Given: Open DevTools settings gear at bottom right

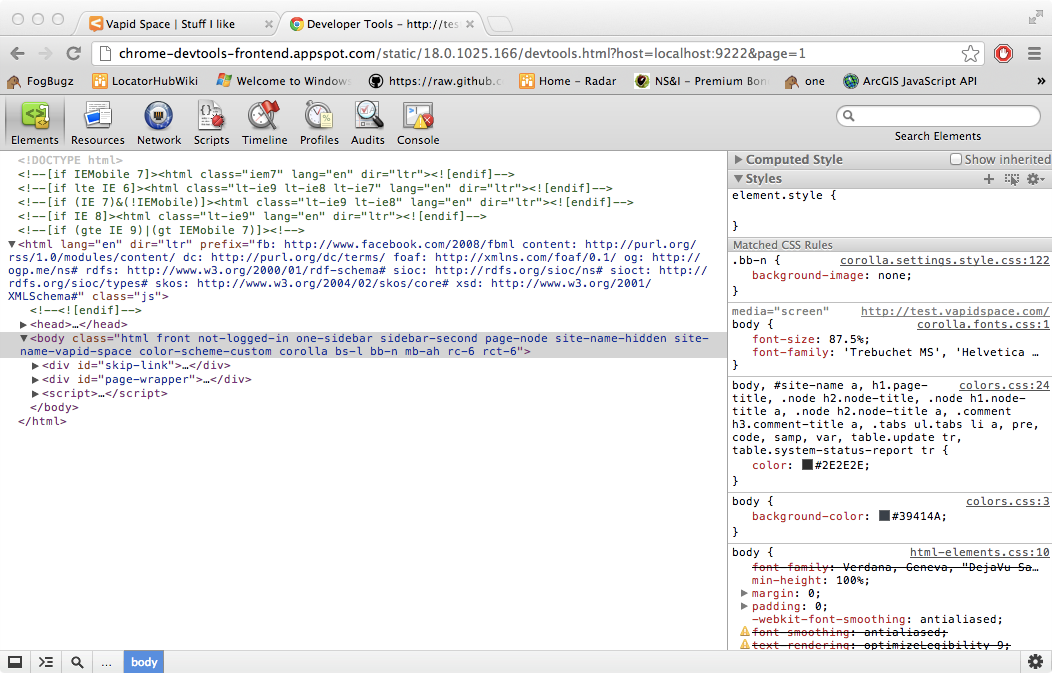Looking at the screenshot, I should pyautogui.click(x=1035, y=661).
